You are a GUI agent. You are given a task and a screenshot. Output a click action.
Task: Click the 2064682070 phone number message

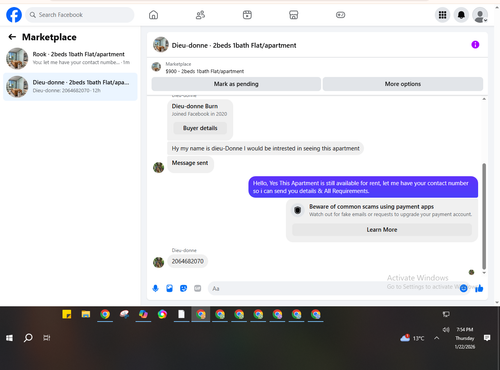[188, 261]
